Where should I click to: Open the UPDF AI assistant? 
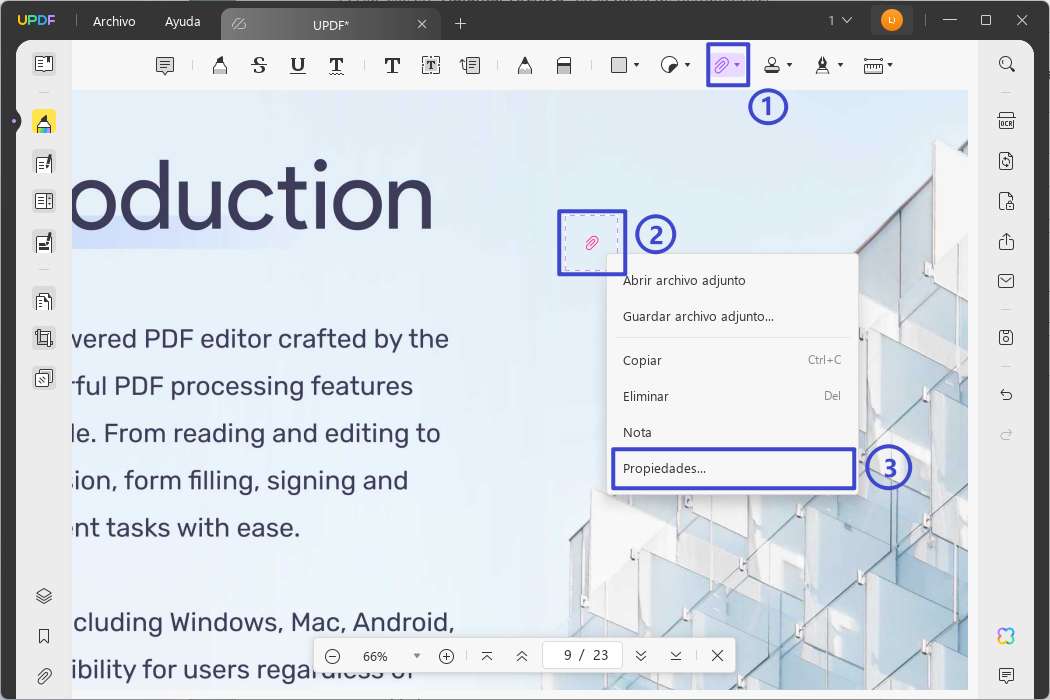pyautogui.click(x=1006, y=635)
